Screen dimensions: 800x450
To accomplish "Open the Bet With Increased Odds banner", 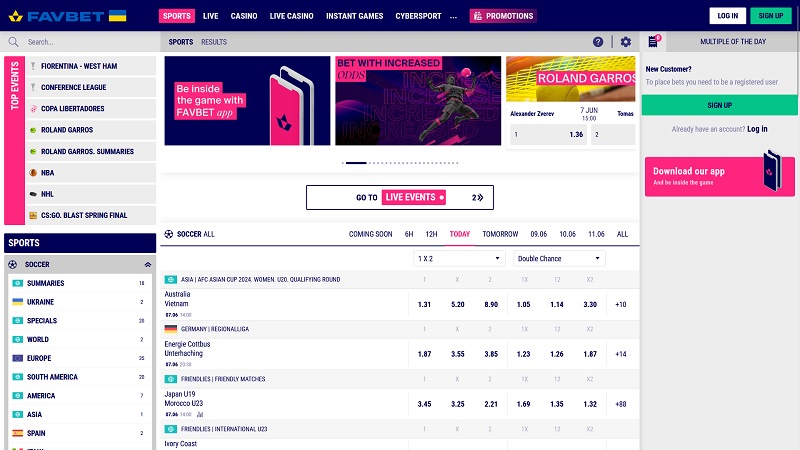I will pos(418,101).
